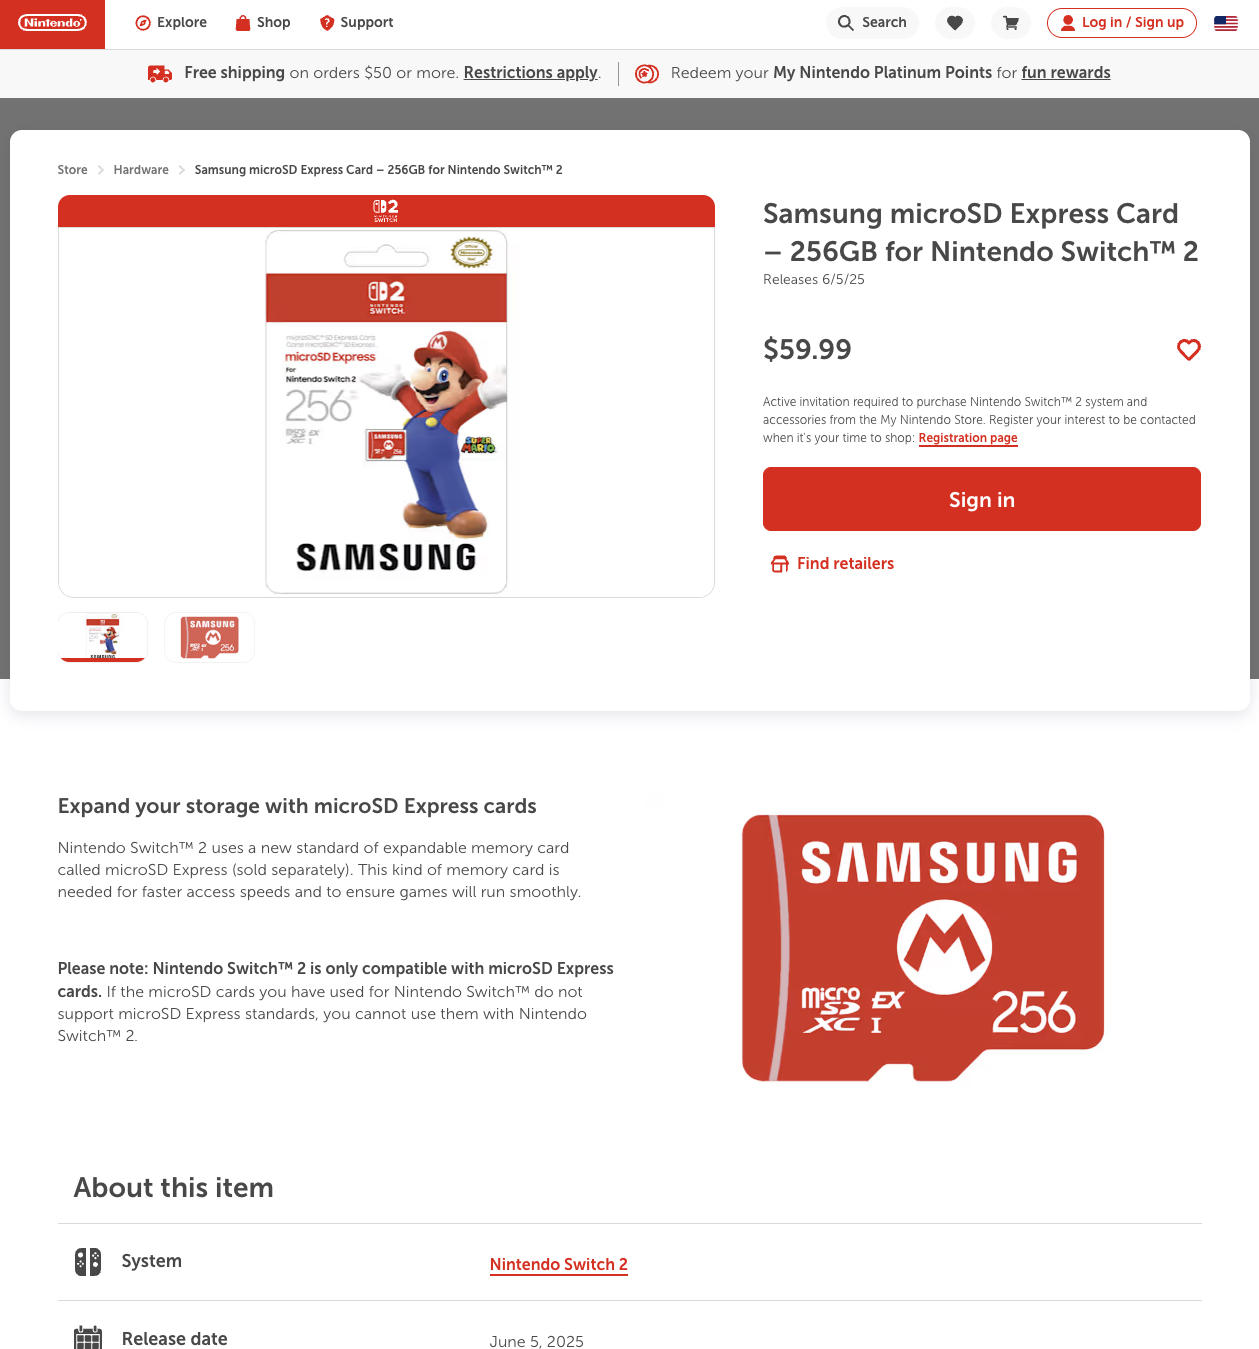Screen dimensions: 1259x1349
Task: Open the wish list heart icon in header
Action: pos(955,23)
